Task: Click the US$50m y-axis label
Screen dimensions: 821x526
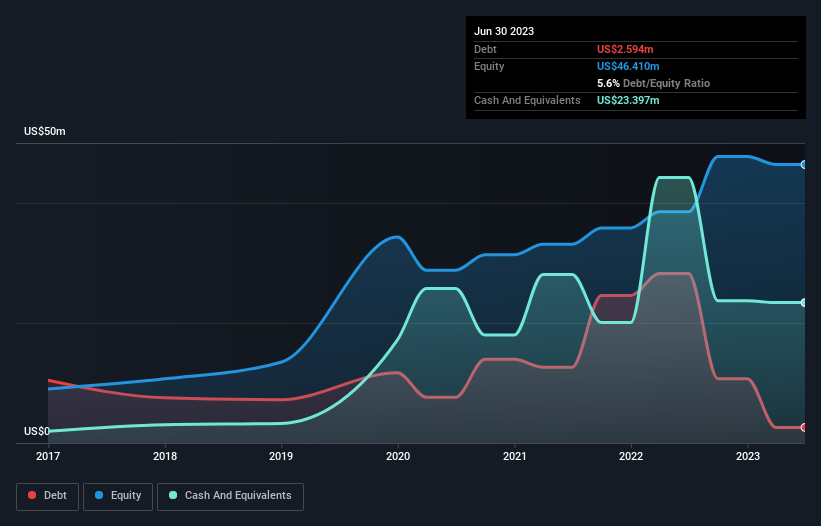Action: tap(45, 131)
